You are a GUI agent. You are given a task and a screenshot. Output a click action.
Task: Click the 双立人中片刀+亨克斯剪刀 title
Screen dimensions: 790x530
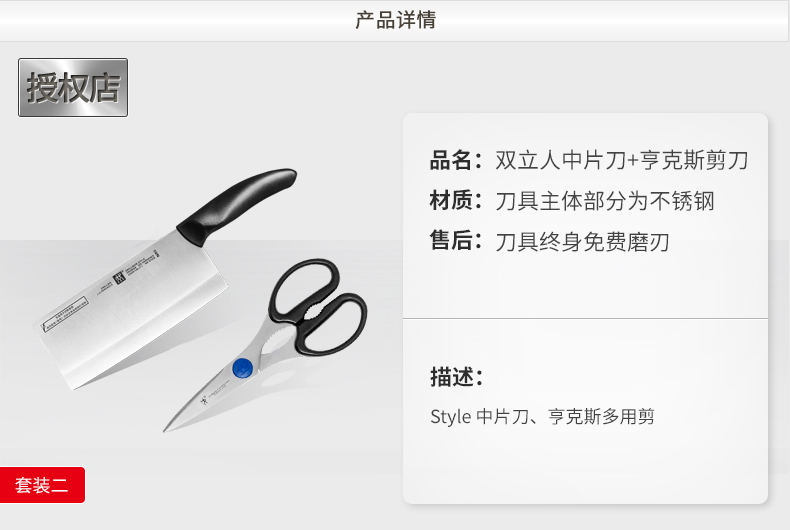pyautogui.click(x=622, y=160)
